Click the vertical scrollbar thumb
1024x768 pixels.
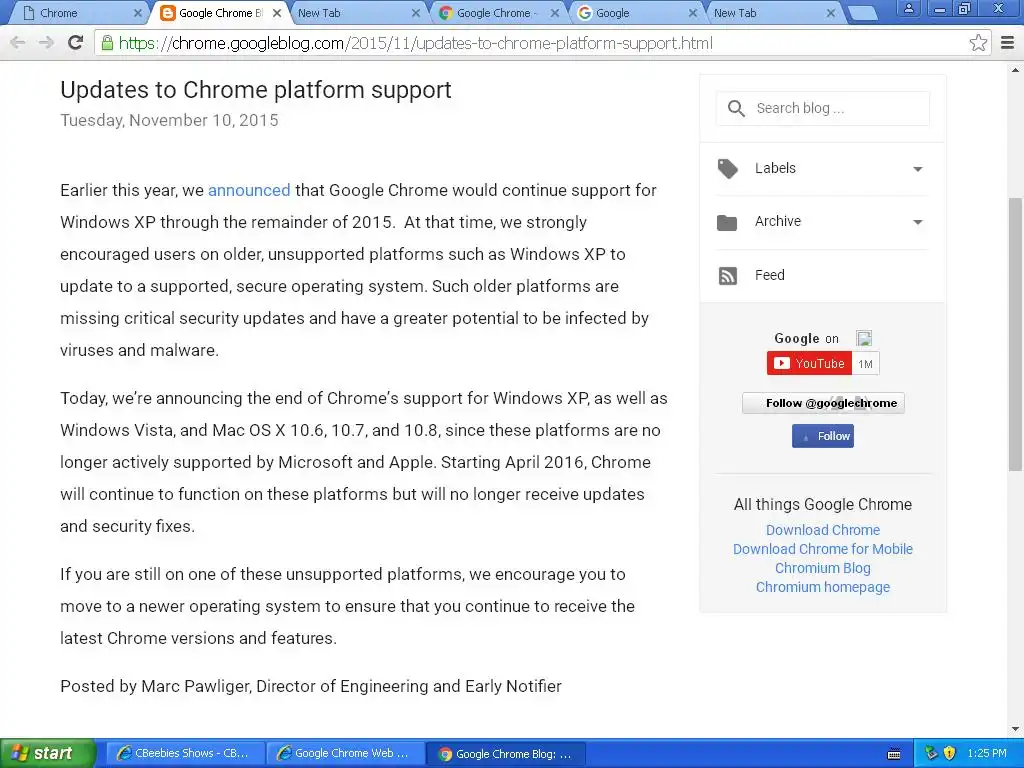coord(1015,334)
